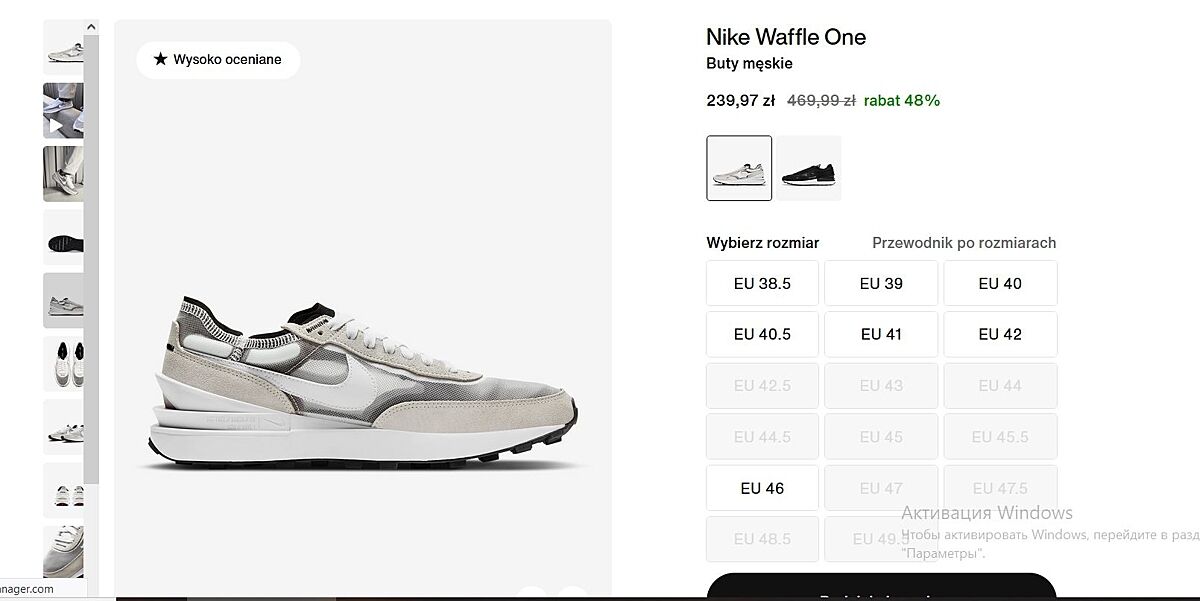This screenshot has height=601, width=1200.
Task: Click the star icon in Wysoko oceniane badge
Action: click(160, 60)
